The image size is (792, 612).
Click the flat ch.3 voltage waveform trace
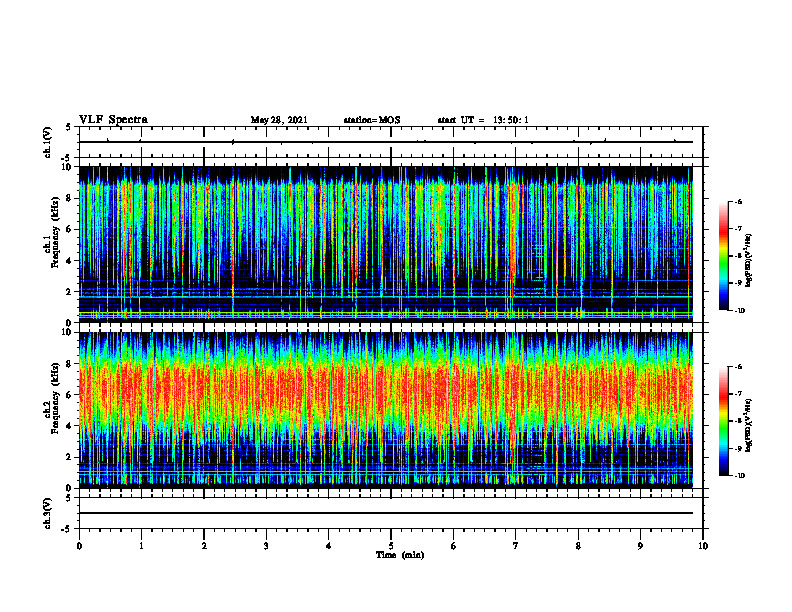[x=386, y=513]
